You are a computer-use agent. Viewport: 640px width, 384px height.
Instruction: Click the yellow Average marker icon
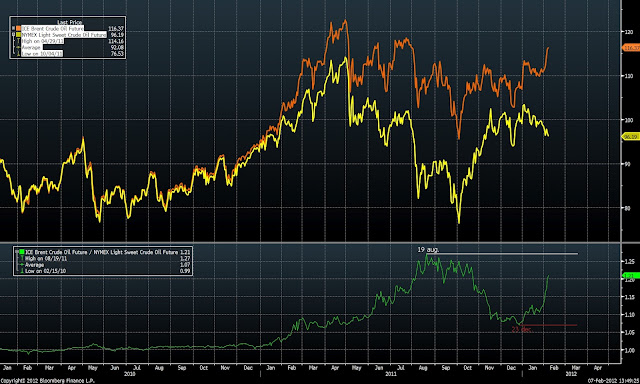pyautogui.click(x=18, y=47)
